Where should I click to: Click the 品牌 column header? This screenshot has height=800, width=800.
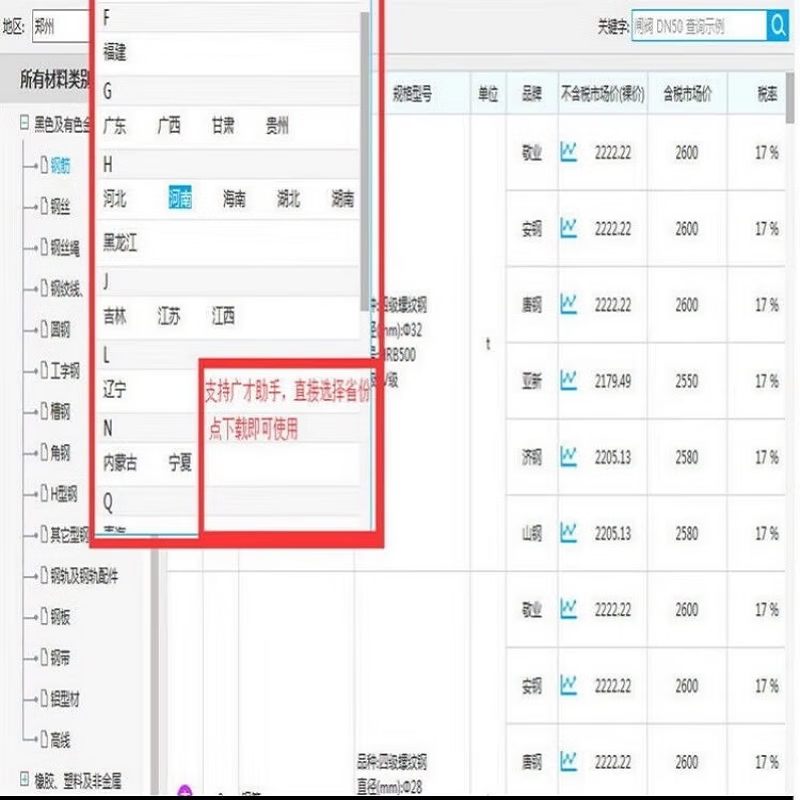[532, 94]
